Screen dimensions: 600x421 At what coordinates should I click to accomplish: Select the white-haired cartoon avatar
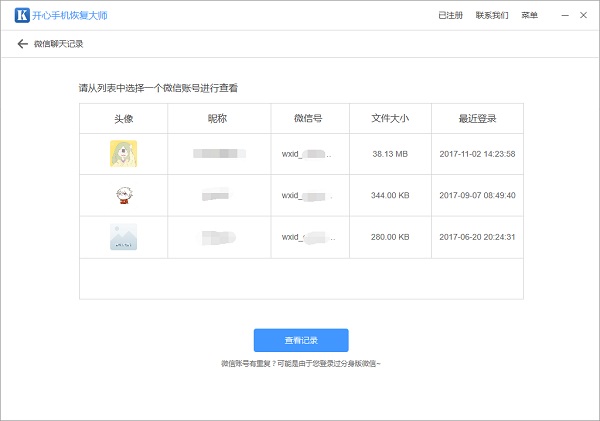pos(124,195)
